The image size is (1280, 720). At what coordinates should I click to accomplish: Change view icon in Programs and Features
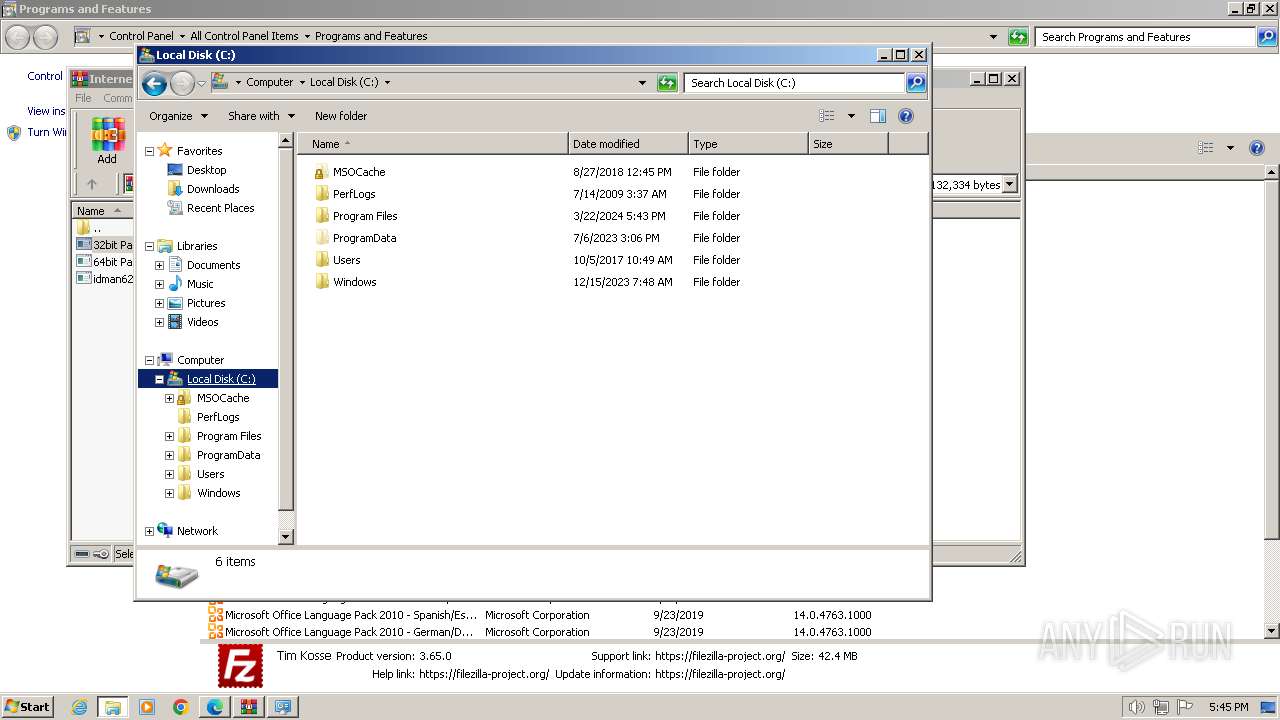(x=1206, y=148)
